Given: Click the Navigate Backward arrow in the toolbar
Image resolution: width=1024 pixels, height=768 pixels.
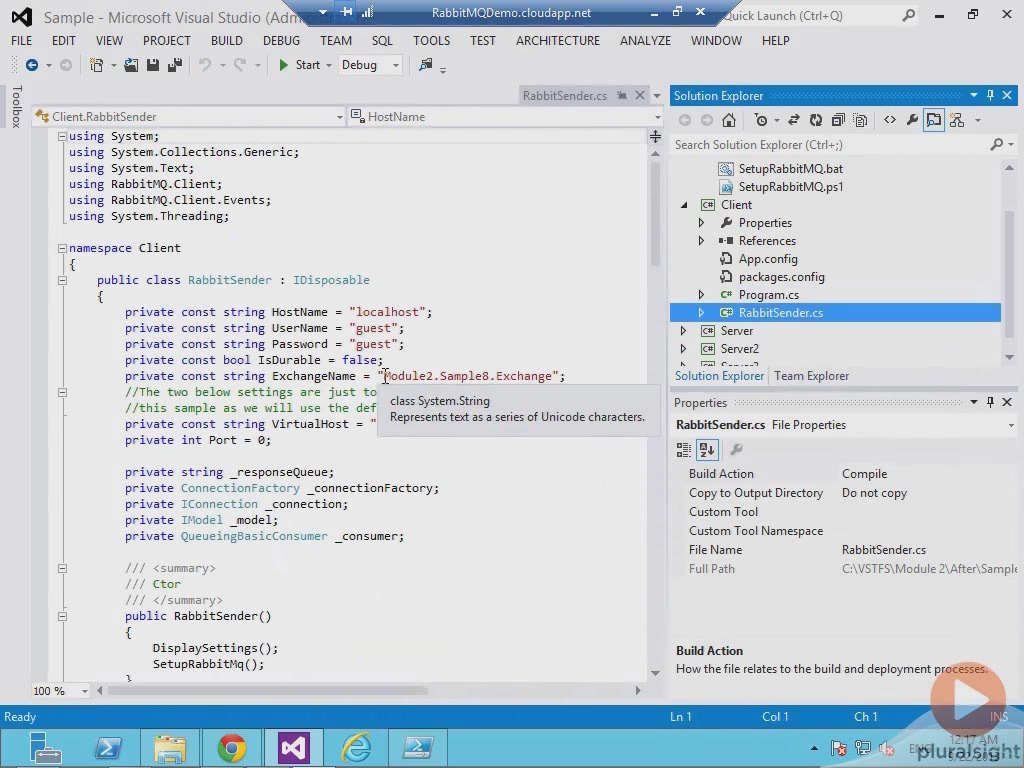Looking at the screenshot, I should [x=31, y=65].
